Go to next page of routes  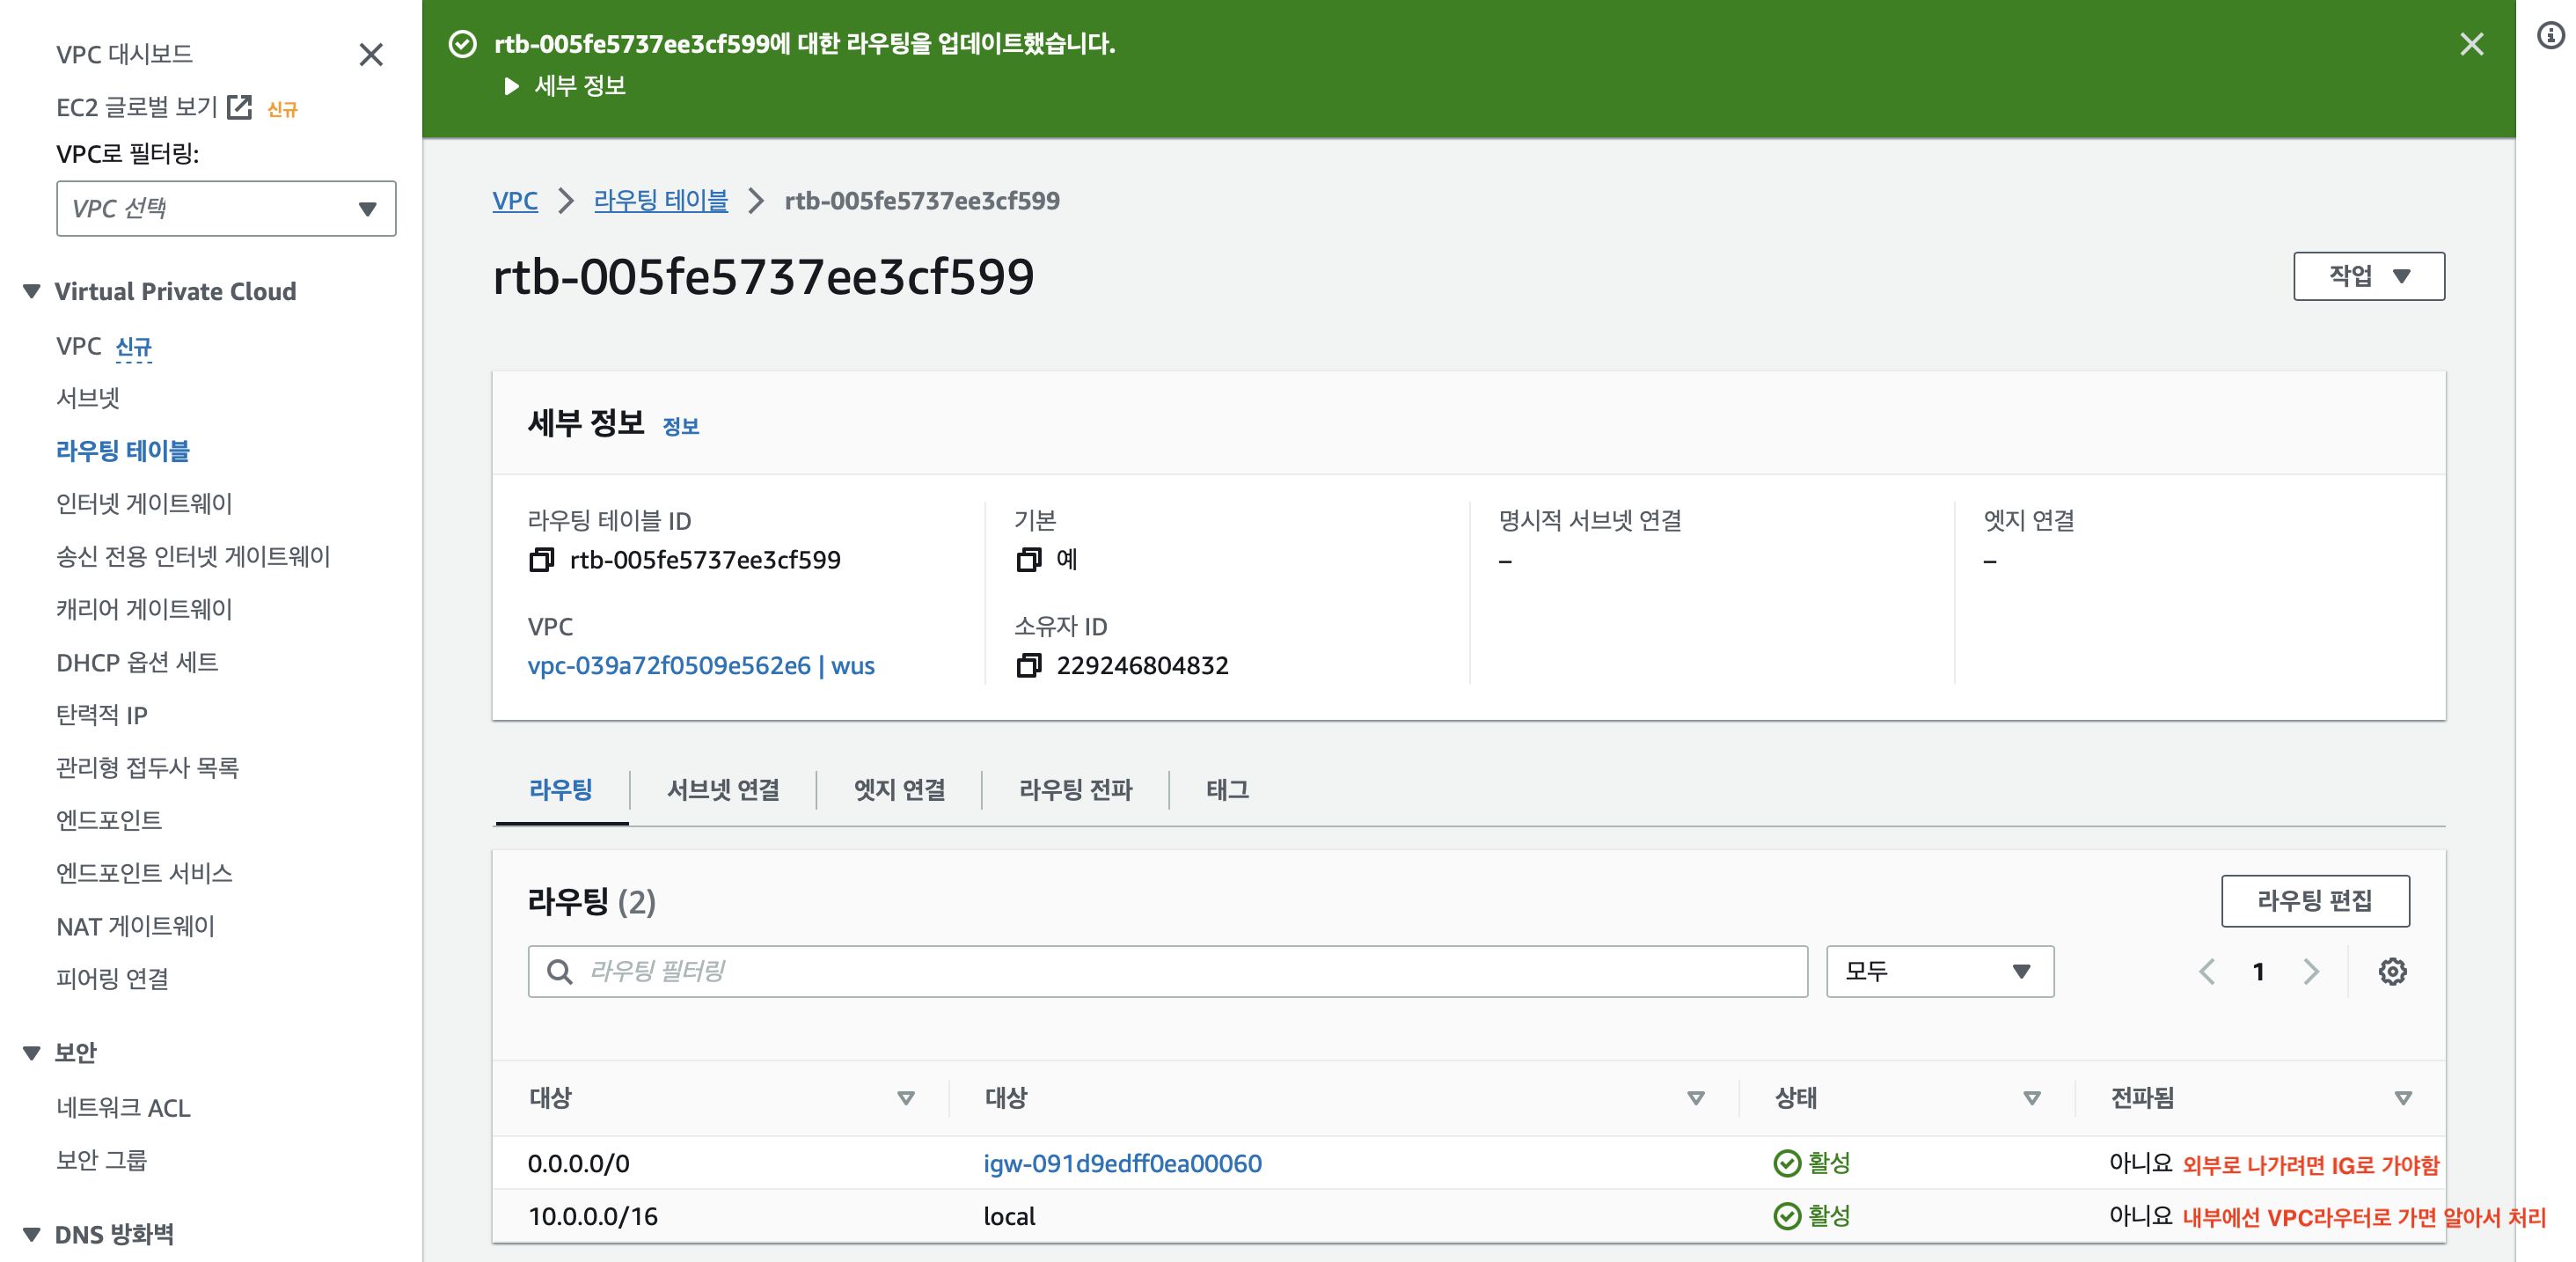pyautogui.click(x=2310, y=971)
